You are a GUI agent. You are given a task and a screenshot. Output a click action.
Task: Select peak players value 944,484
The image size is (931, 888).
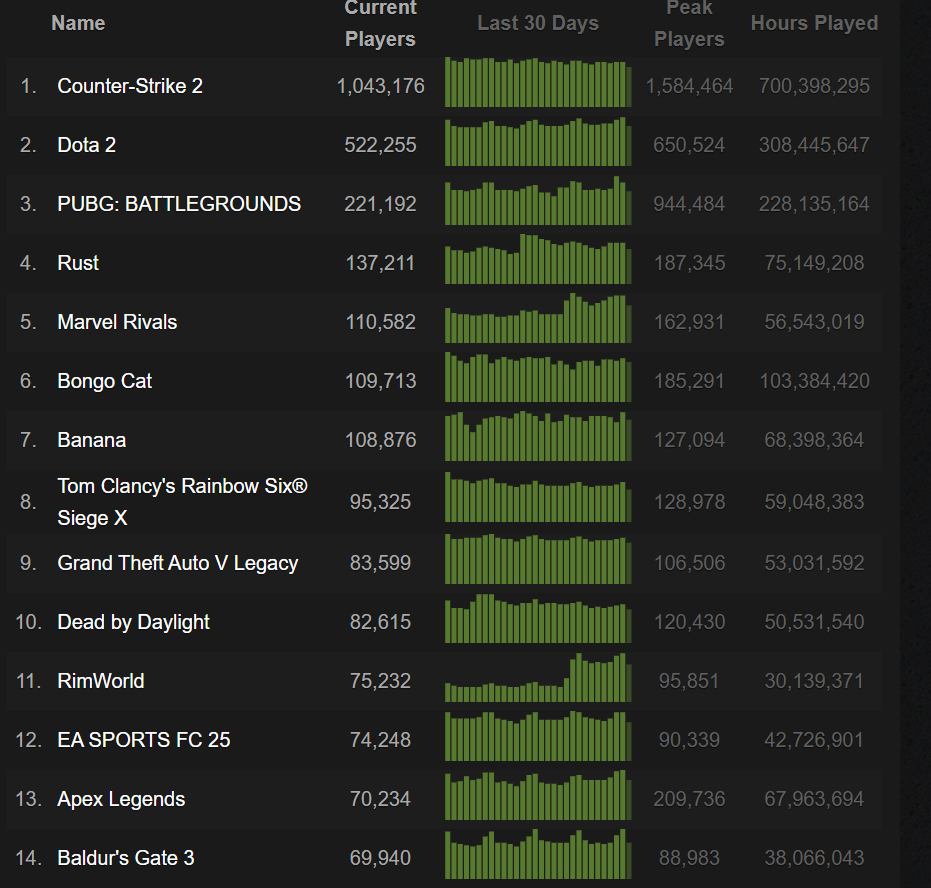pos(689,204)
